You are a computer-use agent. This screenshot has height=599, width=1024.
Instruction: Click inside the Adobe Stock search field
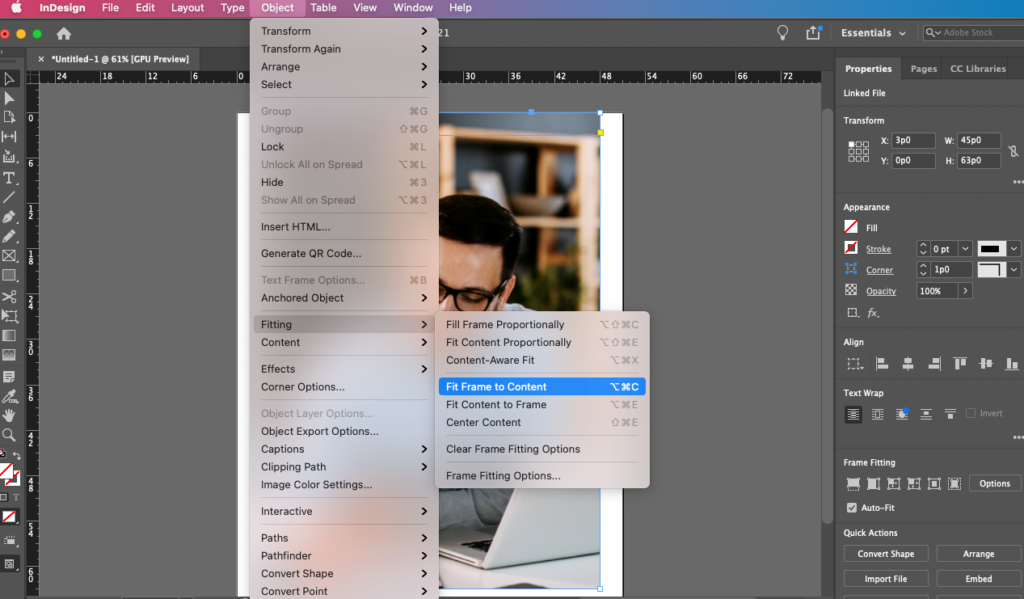click(x=975, y=32)
